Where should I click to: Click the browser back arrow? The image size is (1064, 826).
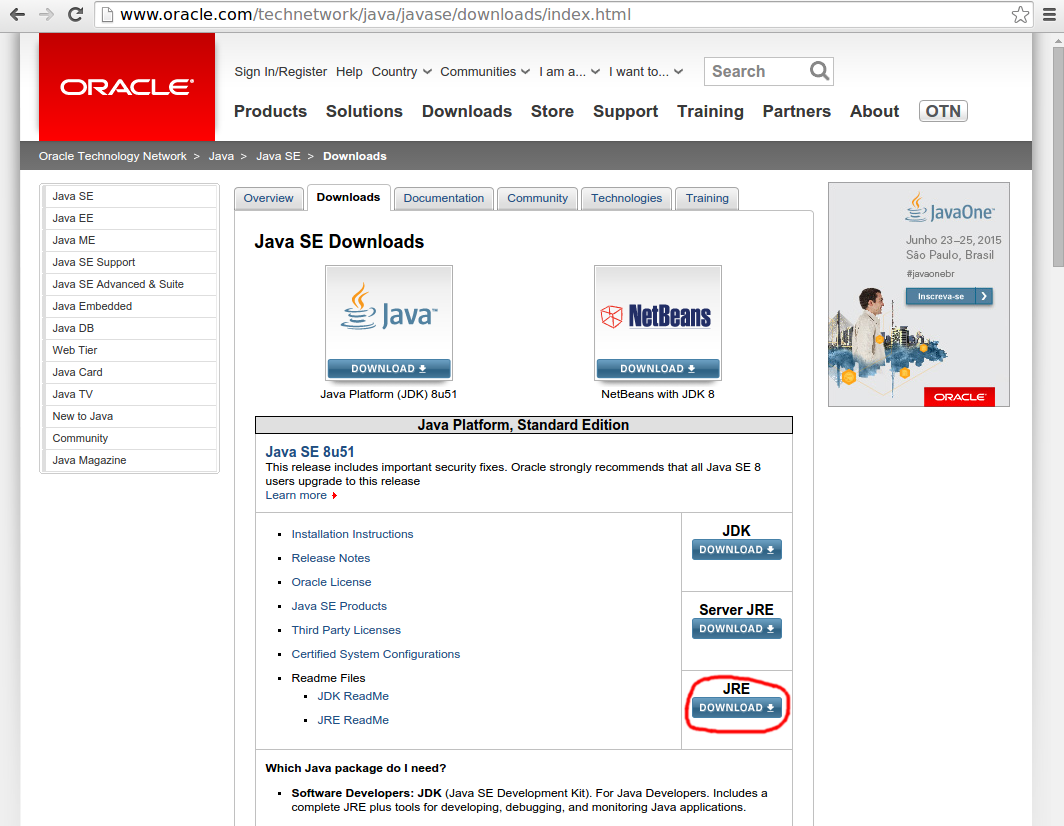17,14
